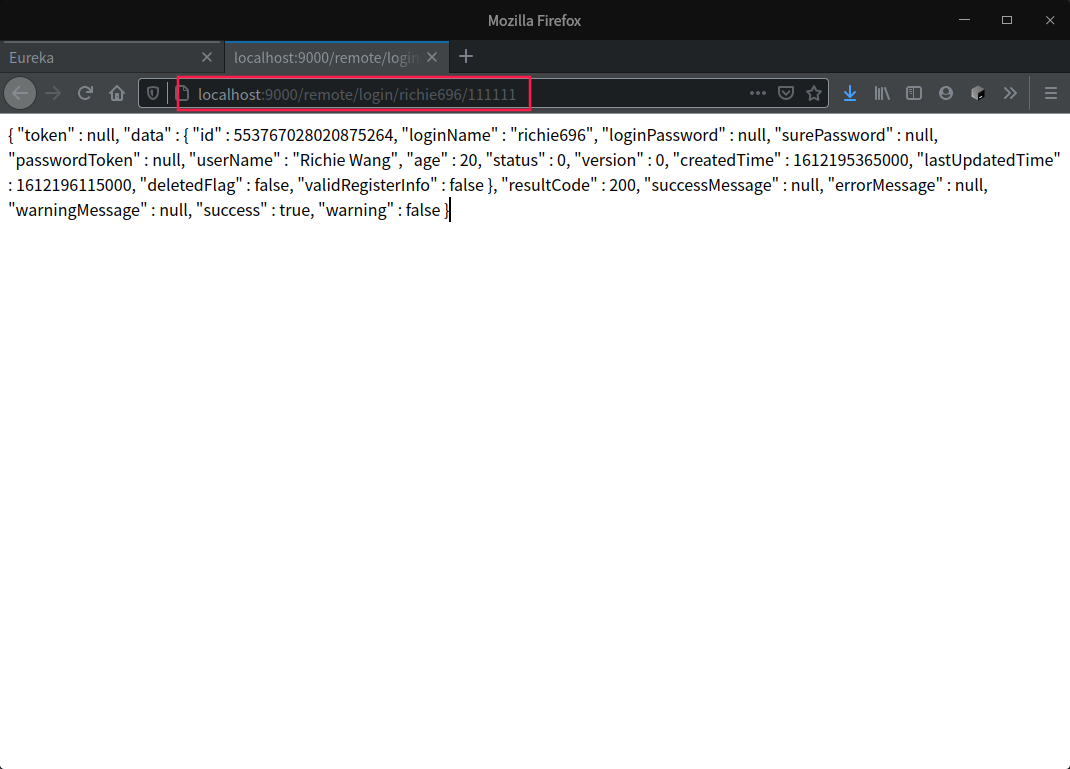Maximize the Firefox window
This screenshot has width=1070, height=769.
[x=1007, y=20]
